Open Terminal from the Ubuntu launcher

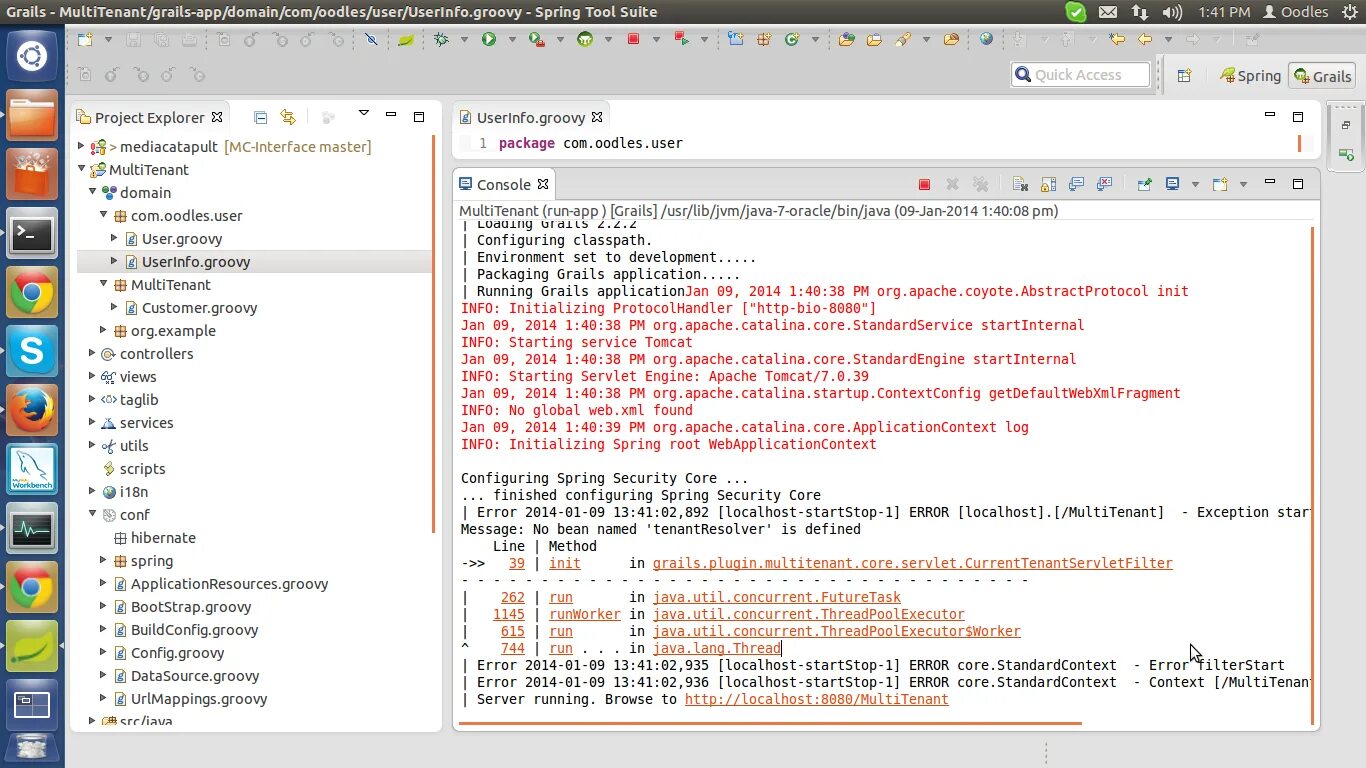[x=32, y=235]
